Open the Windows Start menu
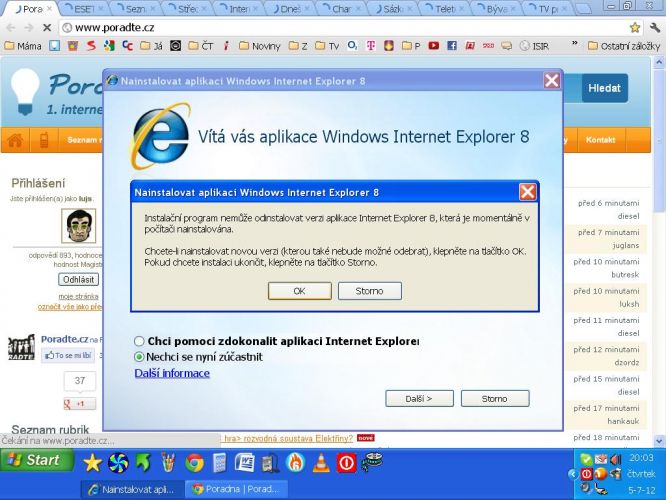 (37, 460)
